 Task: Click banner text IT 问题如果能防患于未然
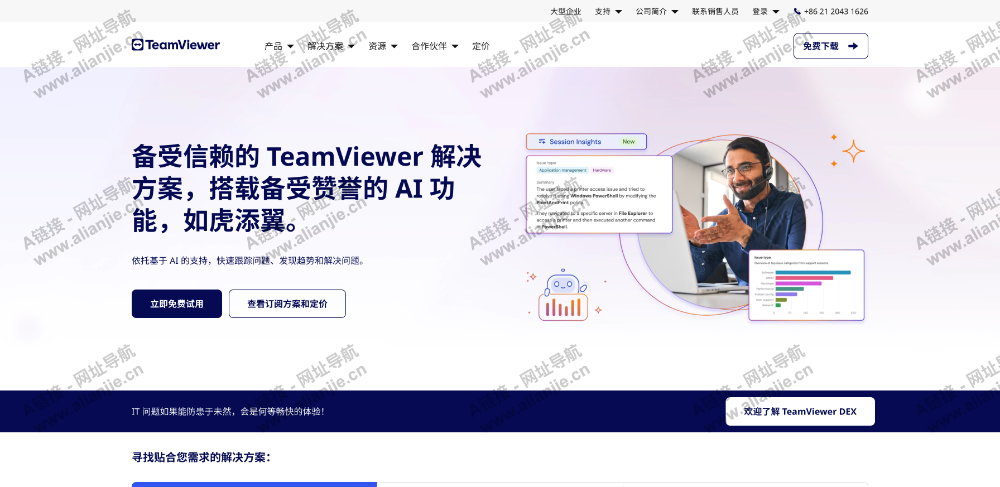(228, 412)
